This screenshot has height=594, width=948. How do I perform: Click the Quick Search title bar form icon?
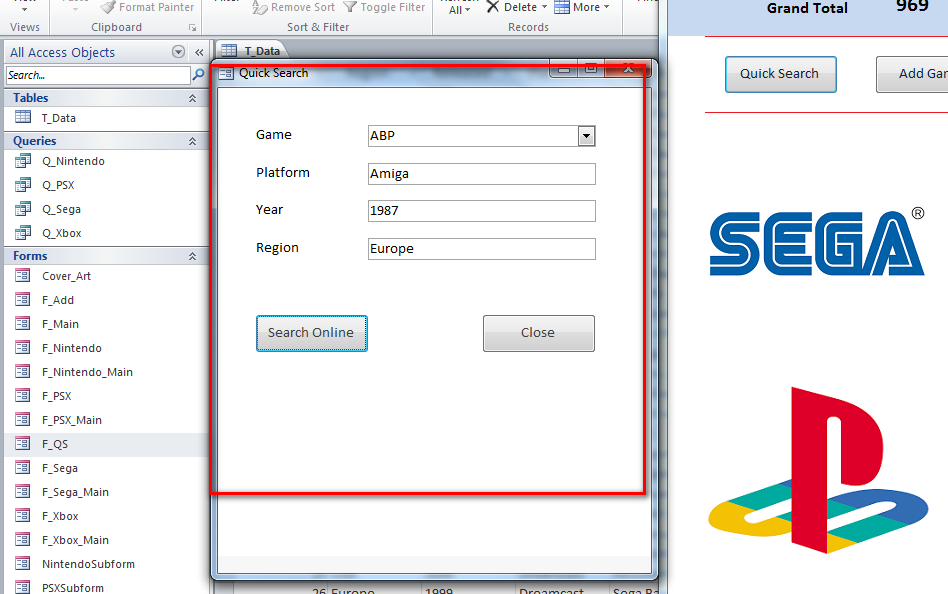tap(226, 73)
